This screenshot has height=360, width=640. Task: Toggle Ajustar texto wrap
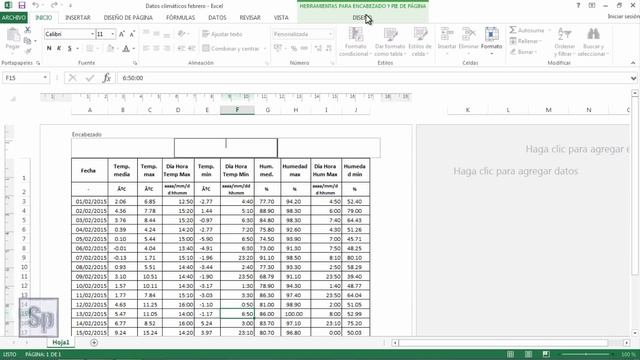[222, 34]
